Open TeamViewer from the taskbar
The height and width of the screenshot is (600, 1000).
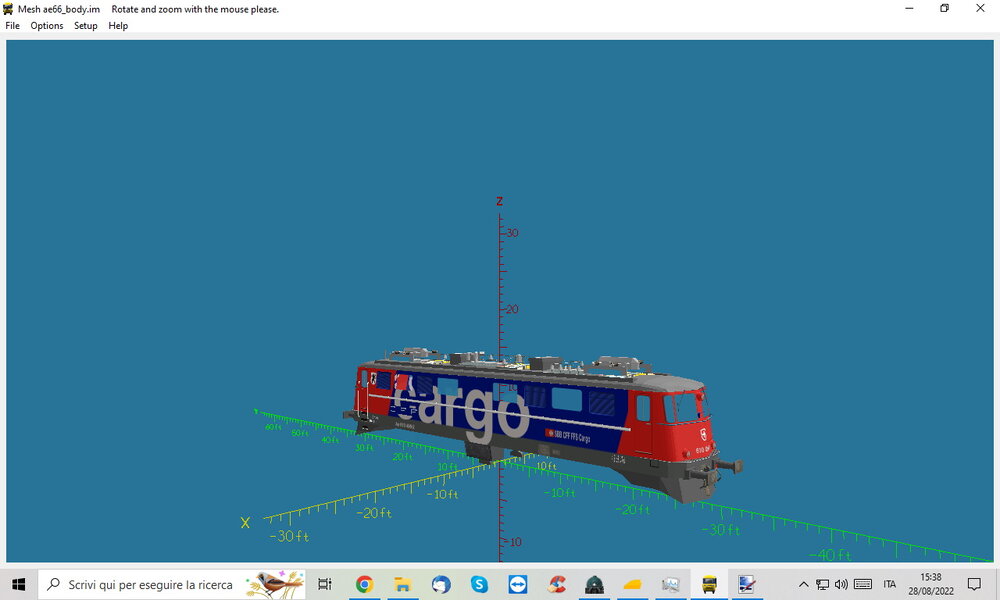point(517,584)
